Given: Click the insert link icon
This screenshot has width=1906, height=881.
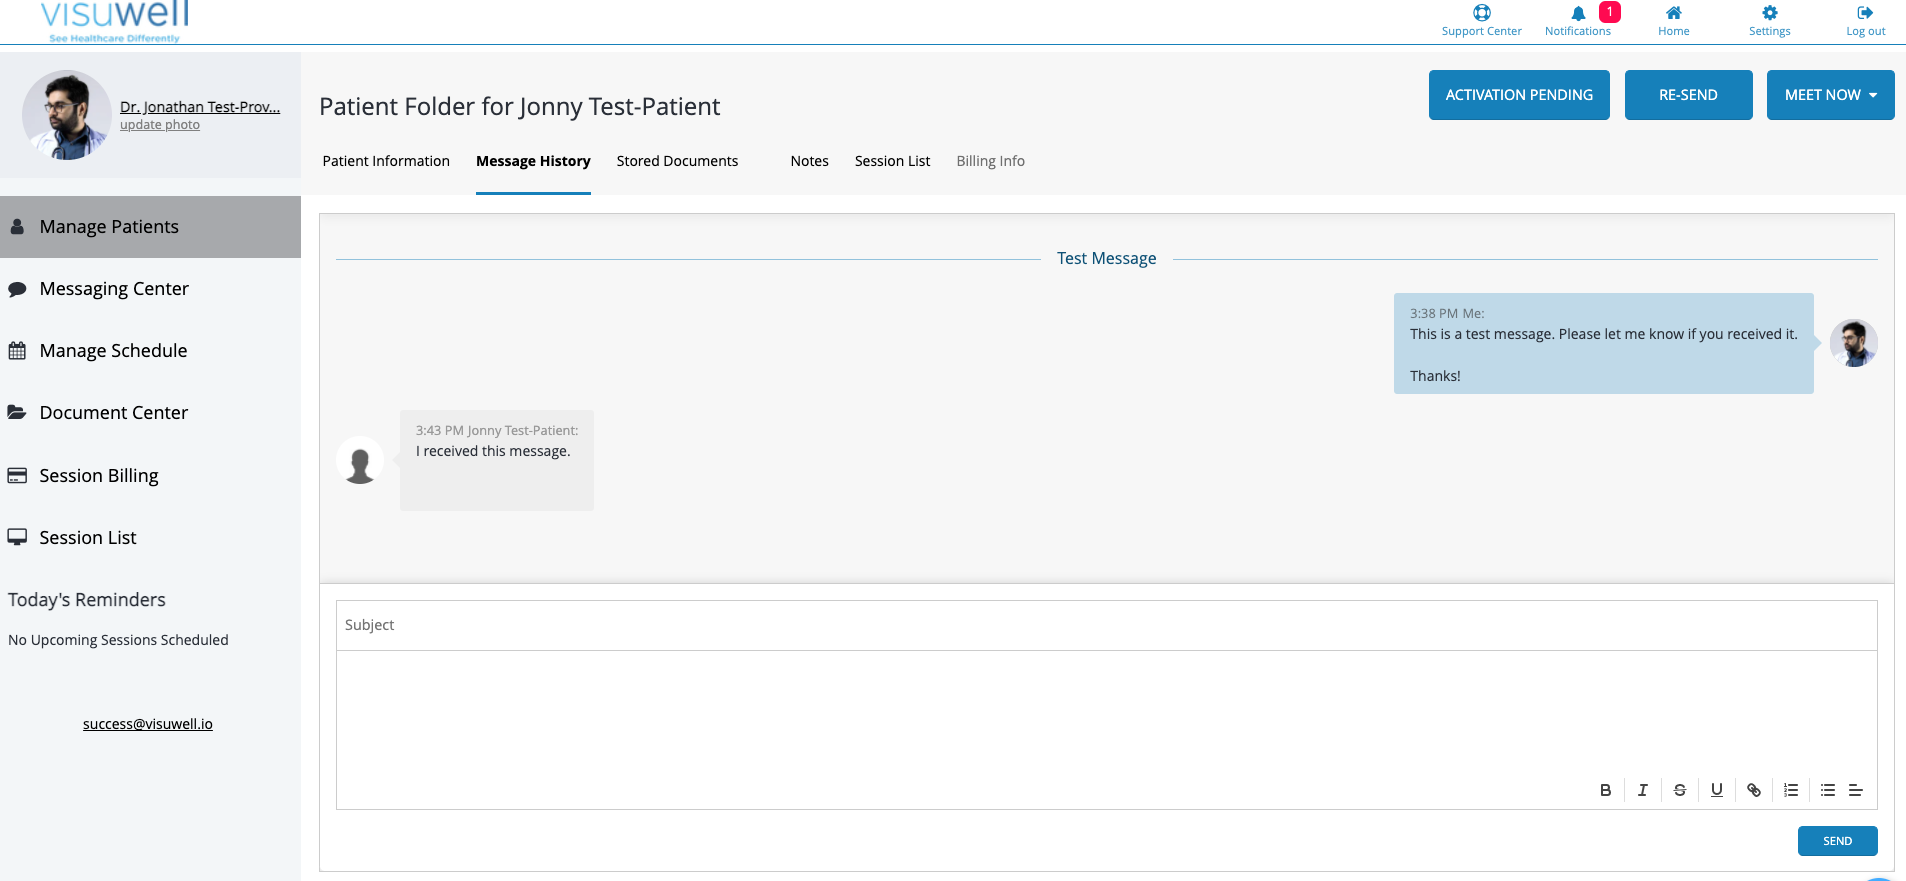Looking at the screenshot, I should pos(1754,790).
